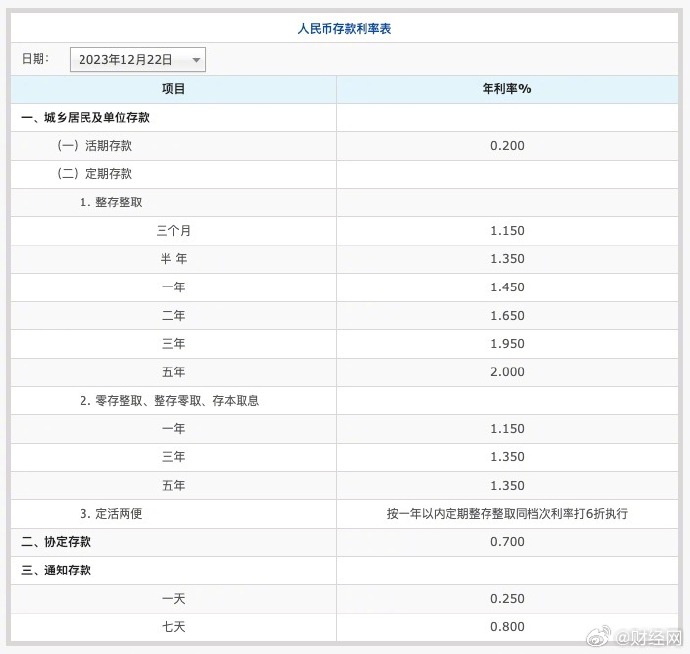The width and height of the screenshot is (690, 654).
Task: Click the 1.650 rate value
Action: tap(507, 316)
